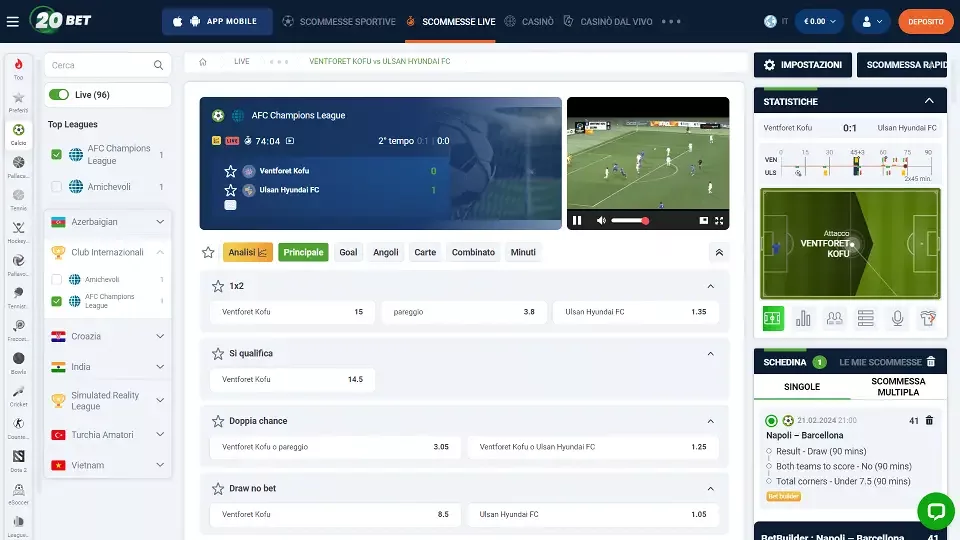Pause the live video stream

click(x=577, y=220)
